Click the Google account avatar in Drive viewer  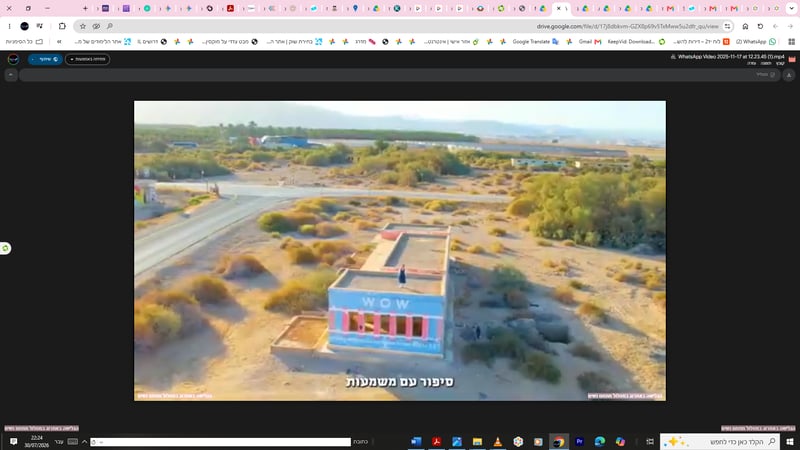tap(13, 59)
